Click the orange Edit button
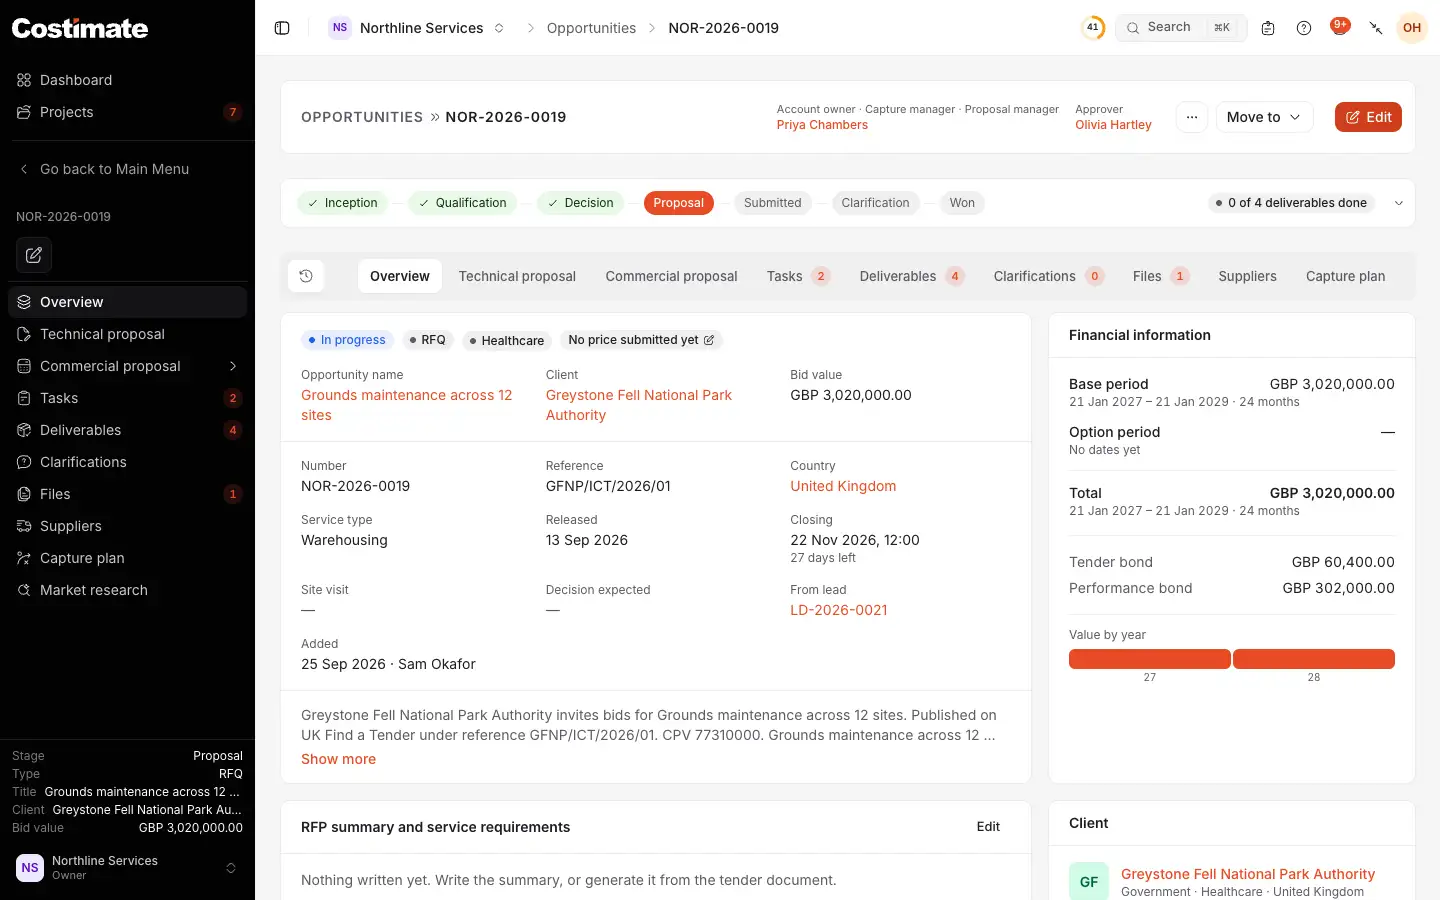Image resolution: width=1440 pixels, height=900 pixels. 1368,117
